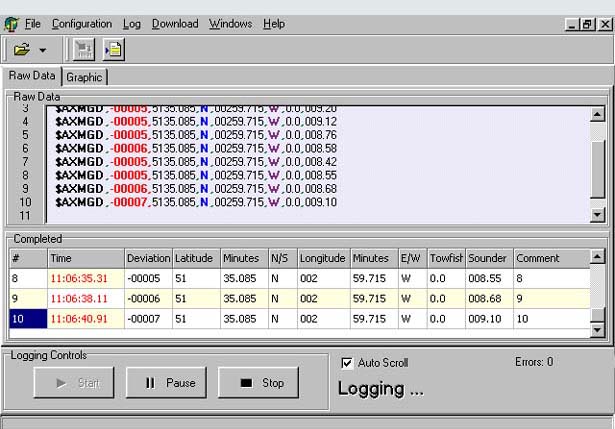Click the N/S column header
615x429 pixels.
282,258
